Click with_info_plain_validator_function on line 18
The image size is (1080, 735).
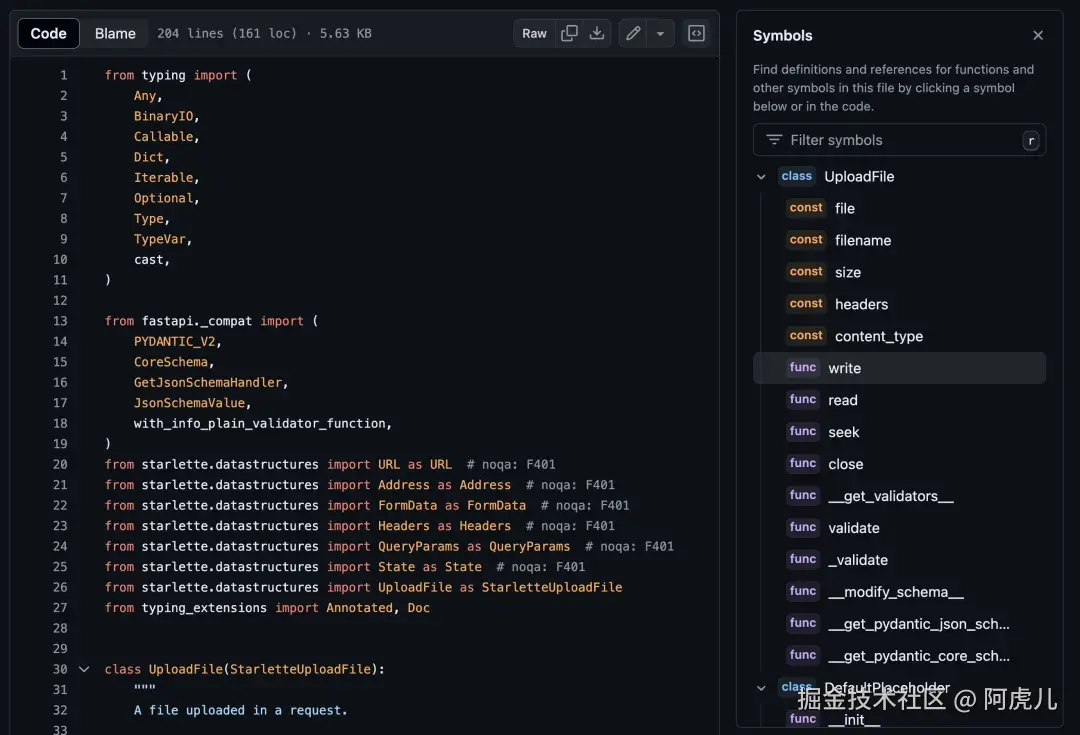(x=260, y=424)
